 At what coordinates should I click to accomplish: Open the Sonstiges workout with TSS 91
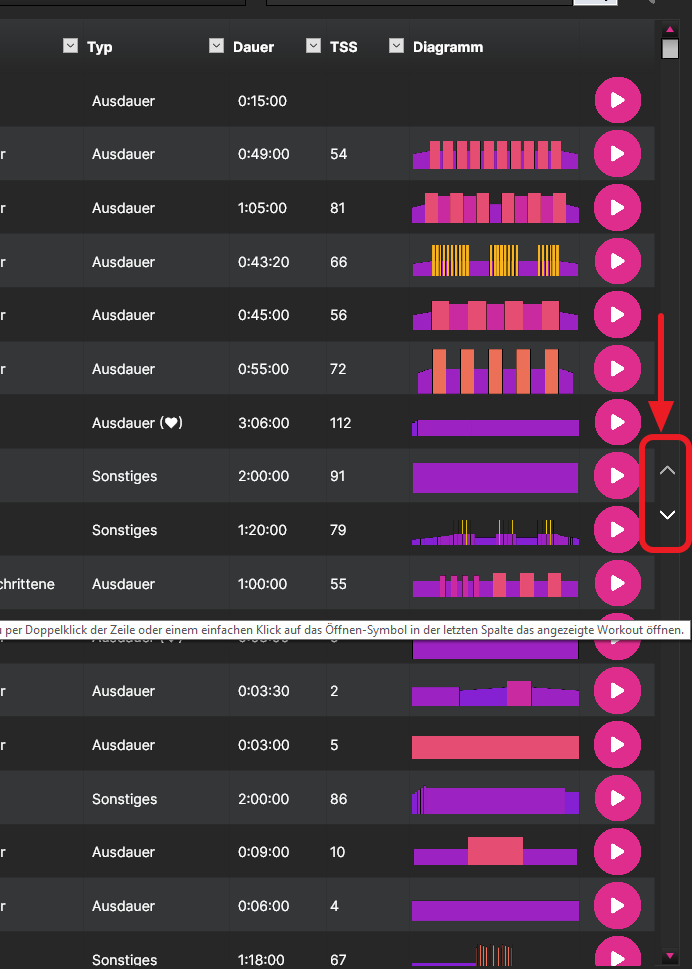pos(617,476)
